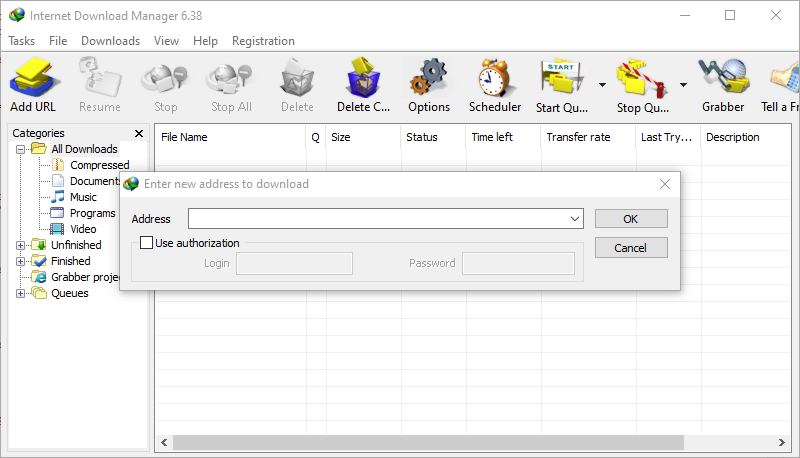Click the Stop Queue icon
The image size is (800, 458).
642,78
